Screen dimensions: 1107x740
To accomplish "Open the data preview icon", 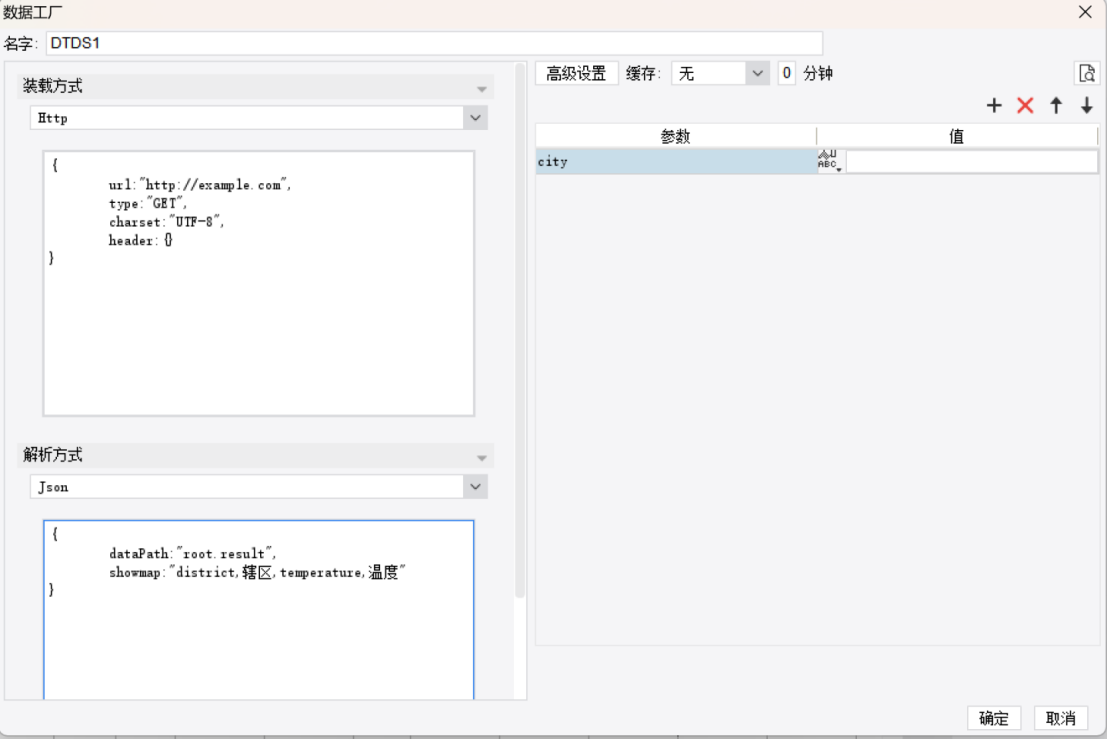I will pyautogui.click(x=1087, y=73).
